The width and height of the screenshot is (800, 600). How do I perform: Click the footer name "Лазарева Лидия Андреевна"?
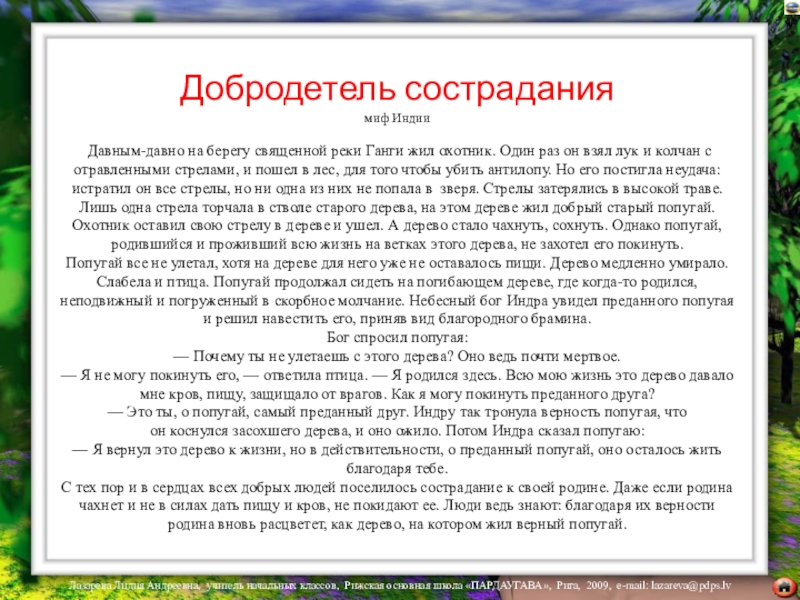click(x=133, y=586)
